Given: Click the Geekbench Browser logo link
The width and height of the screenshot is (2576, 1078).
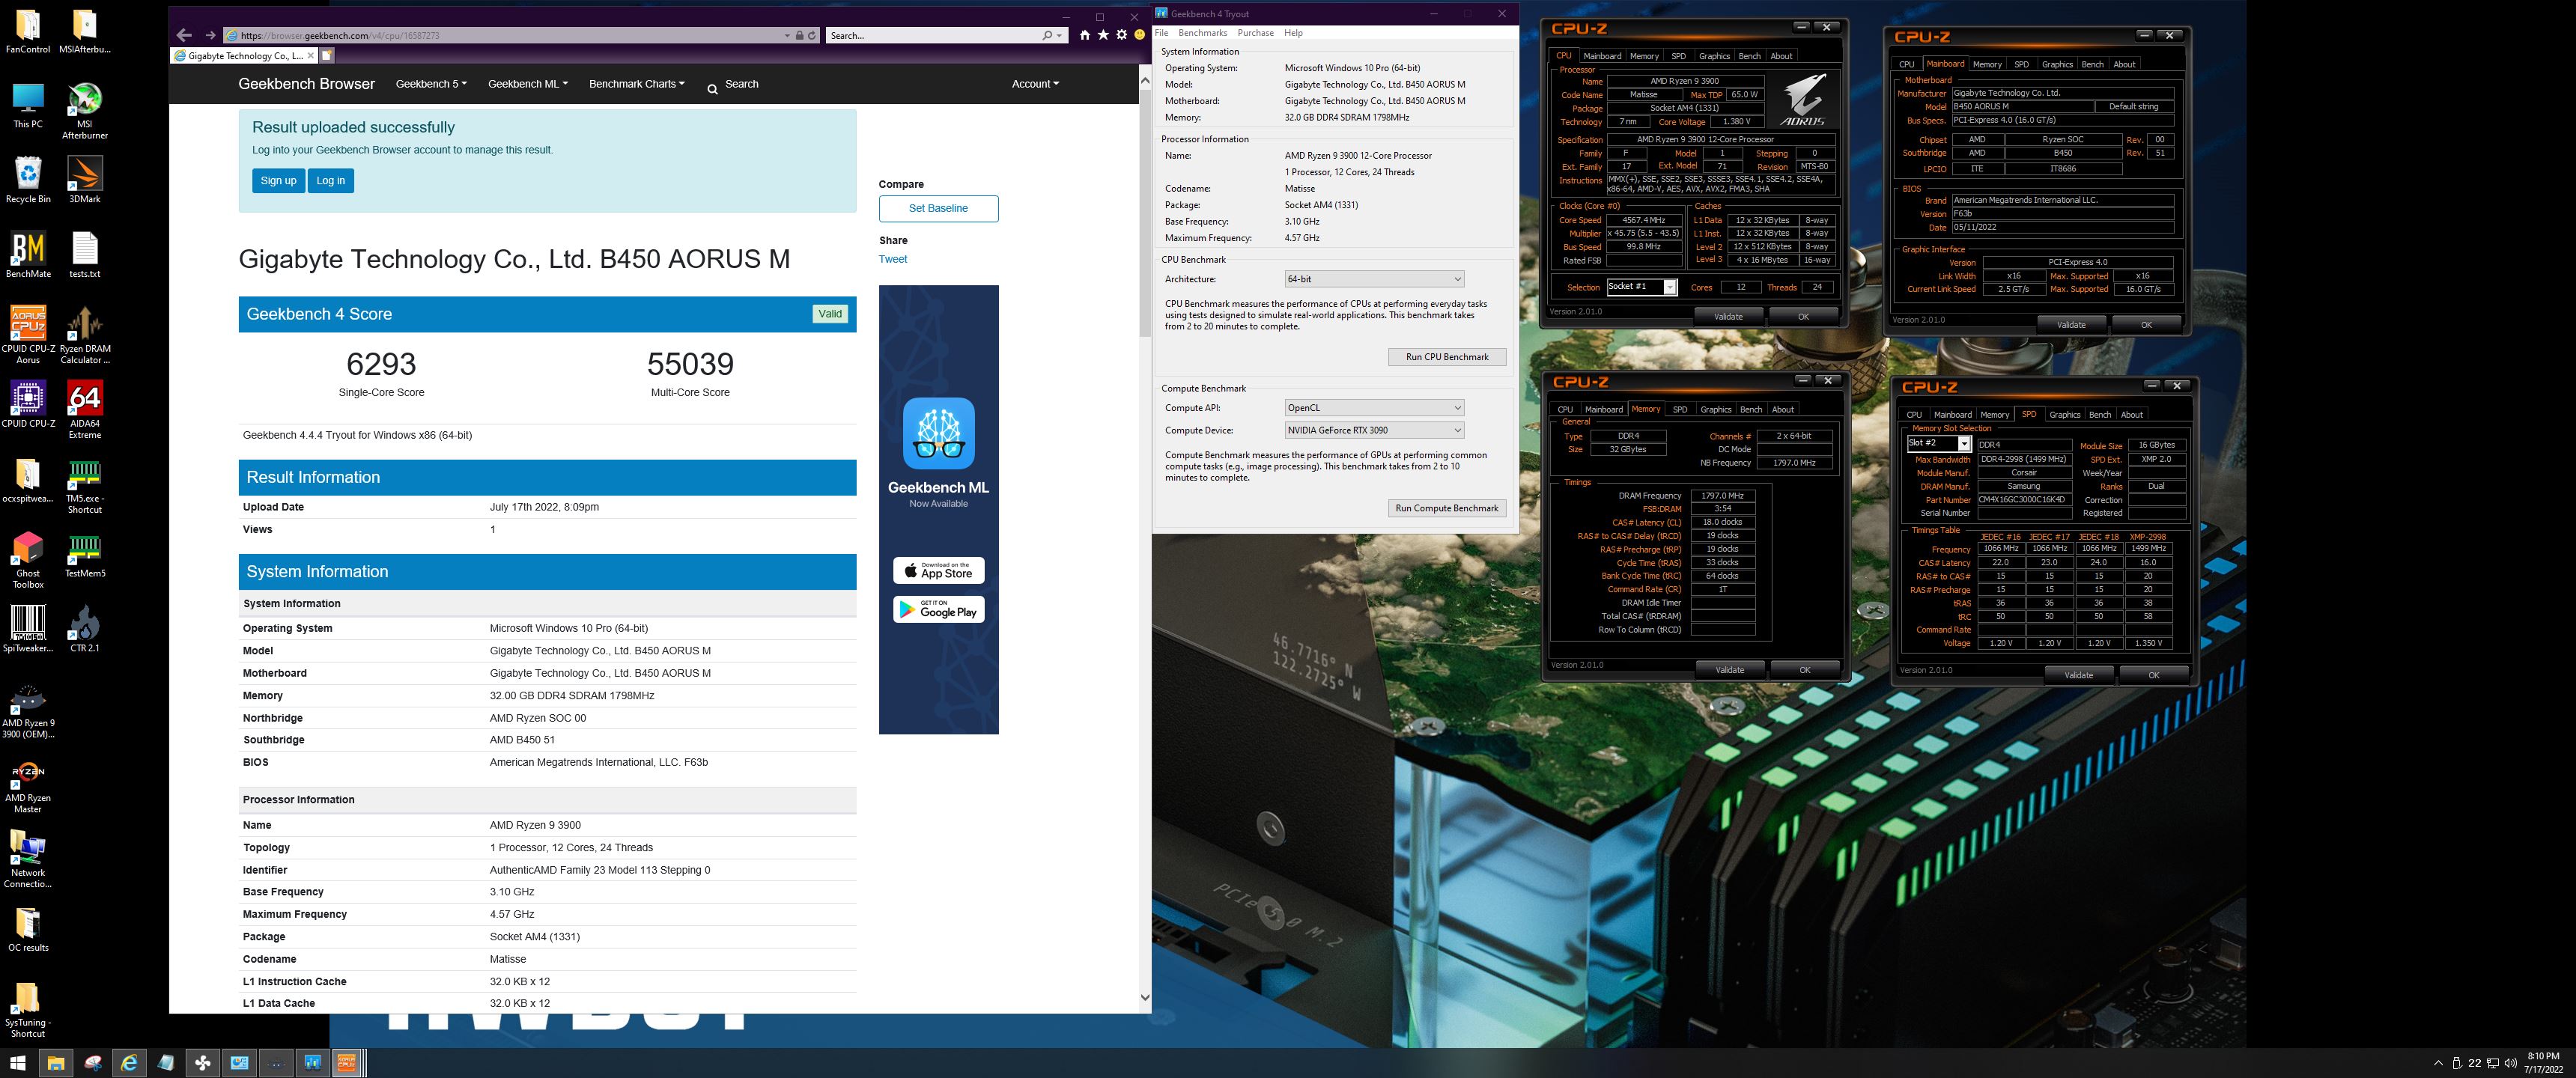Looking at the screenshot, I should coord(307,84).
